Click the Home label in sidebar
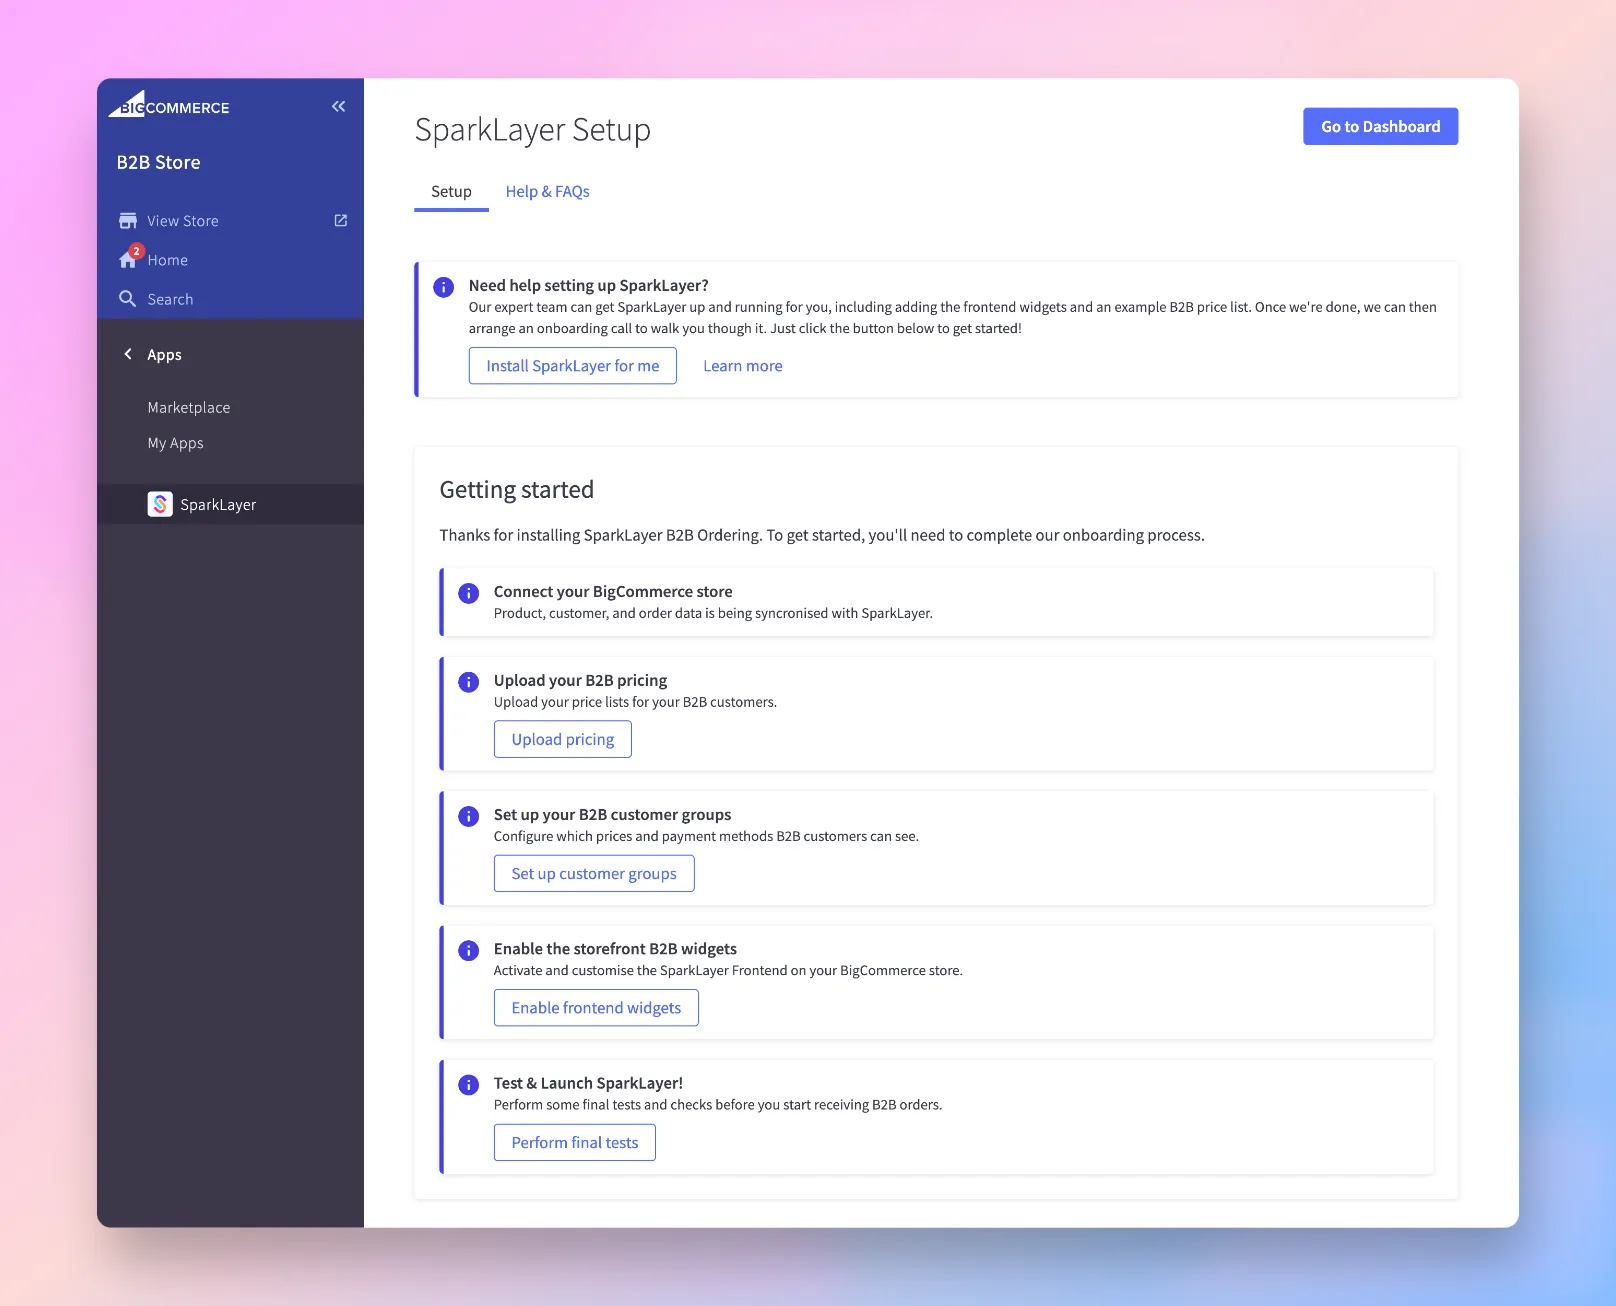 pos(168,260)
